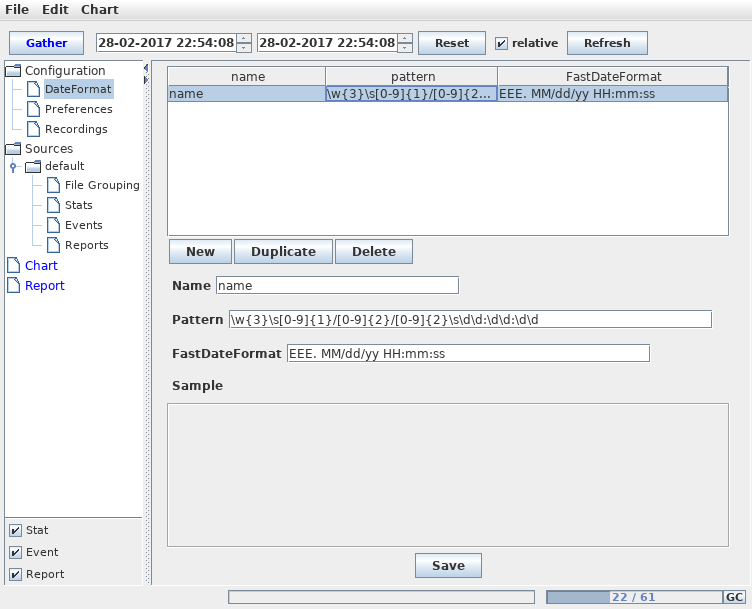Image resolution: width=752 pixels, height=609 pixels.
Task: Open the Chart tree node
Action: 41,265
